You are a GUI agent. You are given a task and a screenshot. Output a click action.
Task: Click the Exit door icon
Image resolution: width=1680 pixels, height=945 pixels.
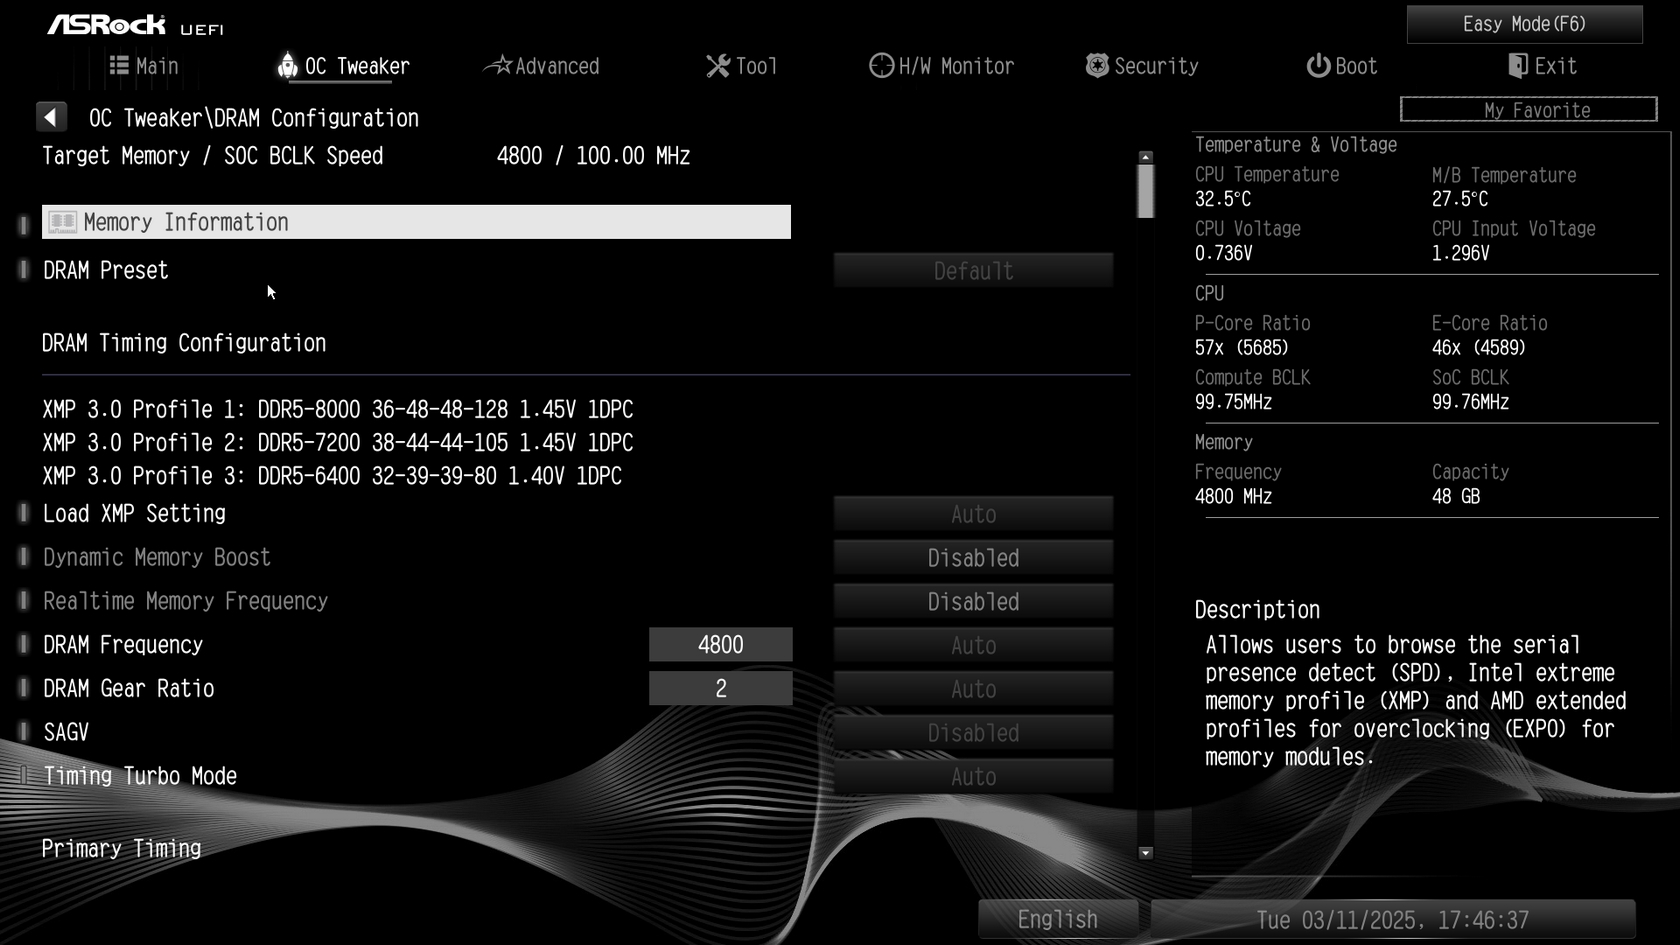(1518, 66)
